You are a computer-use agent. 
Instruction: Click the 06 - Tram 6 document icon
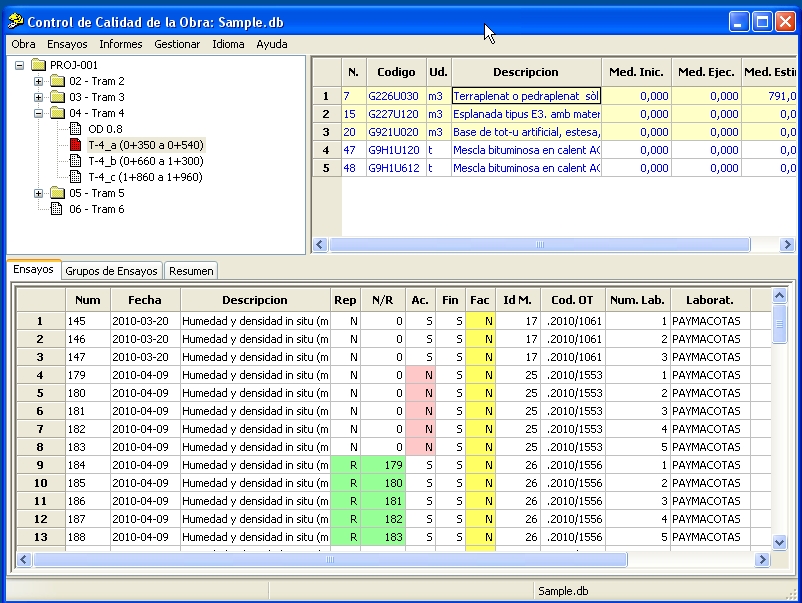point(56,209)
